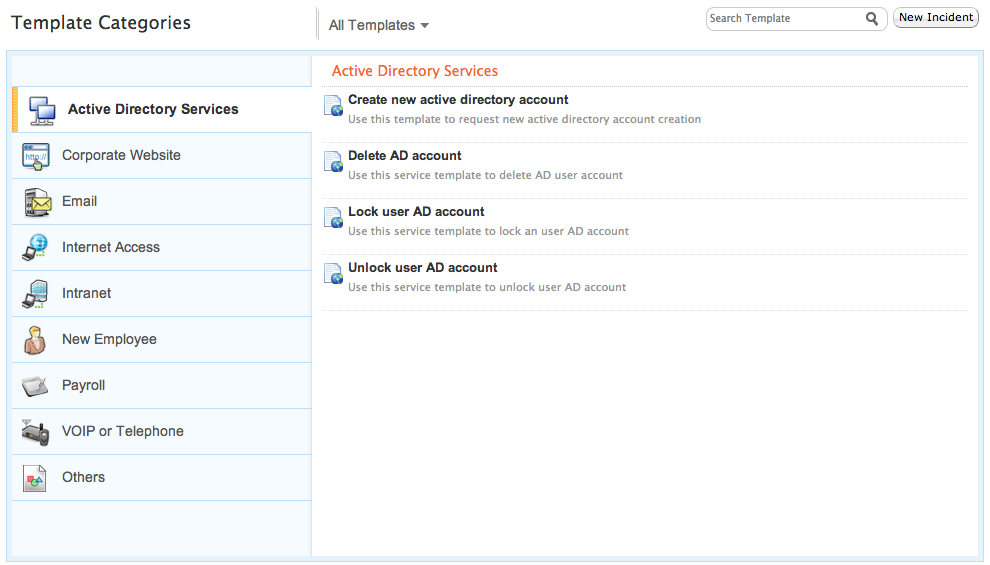The width and height of the screenshot is (990, 565).
Task: Open Create new active directory account template
Action: 458,100
